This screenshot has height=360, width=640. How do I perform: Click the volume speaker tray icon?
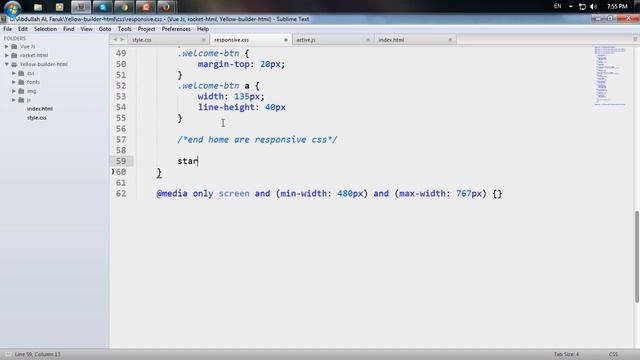593,7
